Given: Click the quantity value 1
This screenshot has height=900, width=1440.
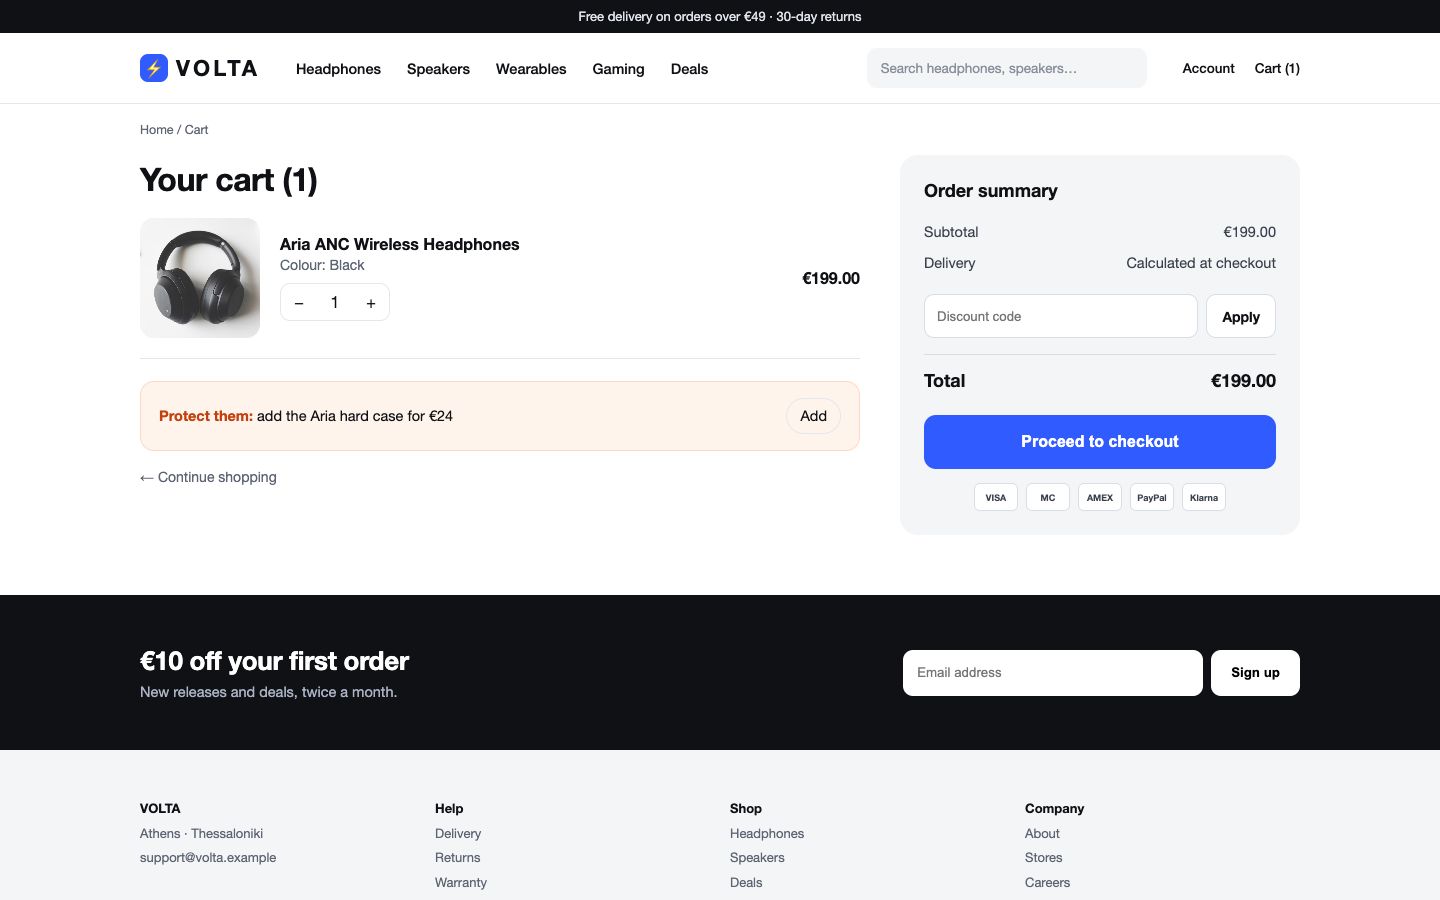Looking at the screenshot, I should point(335,303).
